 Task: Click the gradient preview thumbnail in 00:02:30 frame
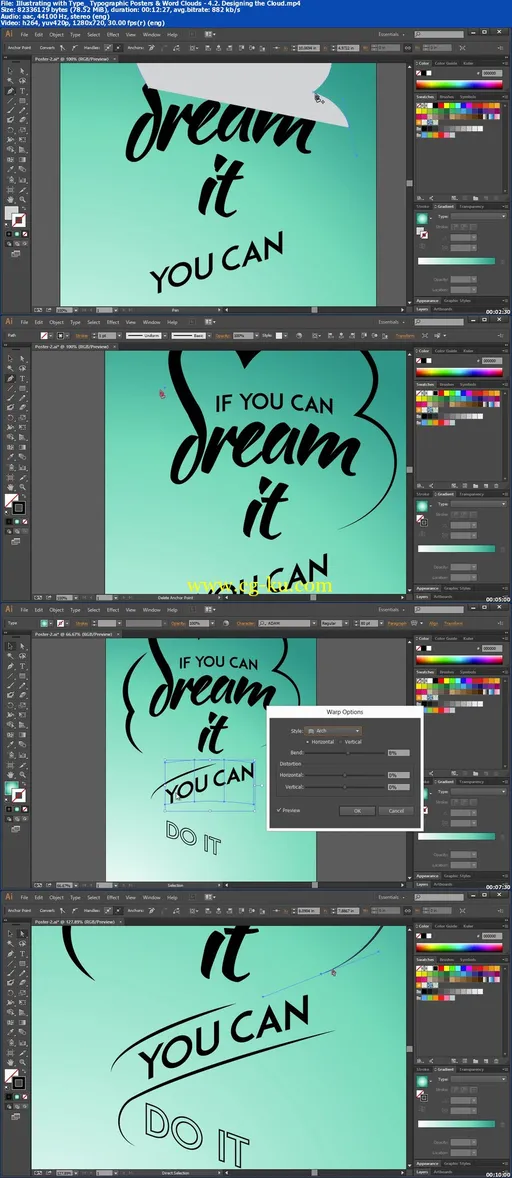[422, 218]
